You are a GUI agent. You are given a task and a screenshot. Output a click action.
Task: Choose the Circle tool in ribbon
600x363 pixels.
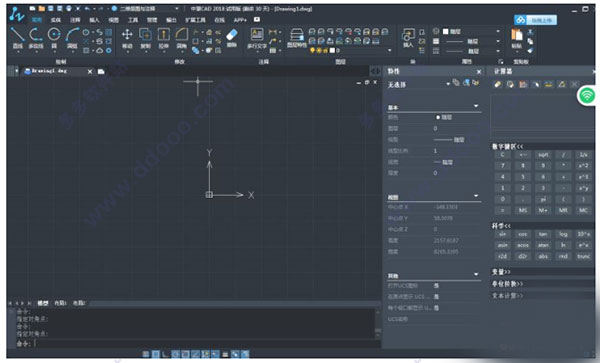54,37
